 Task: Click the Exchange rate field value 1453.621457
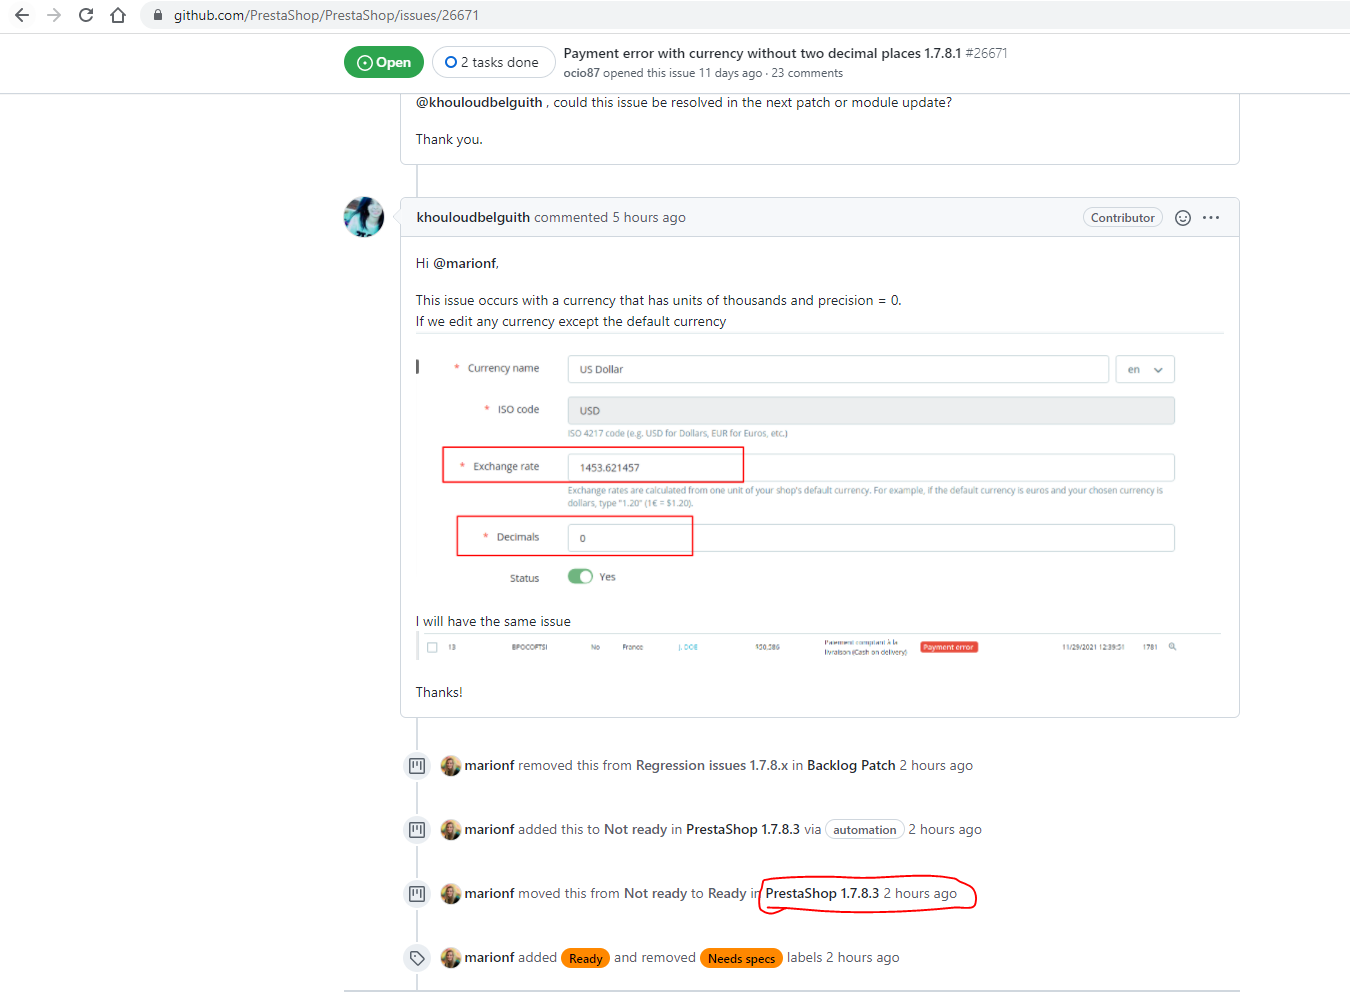[871, 467]
